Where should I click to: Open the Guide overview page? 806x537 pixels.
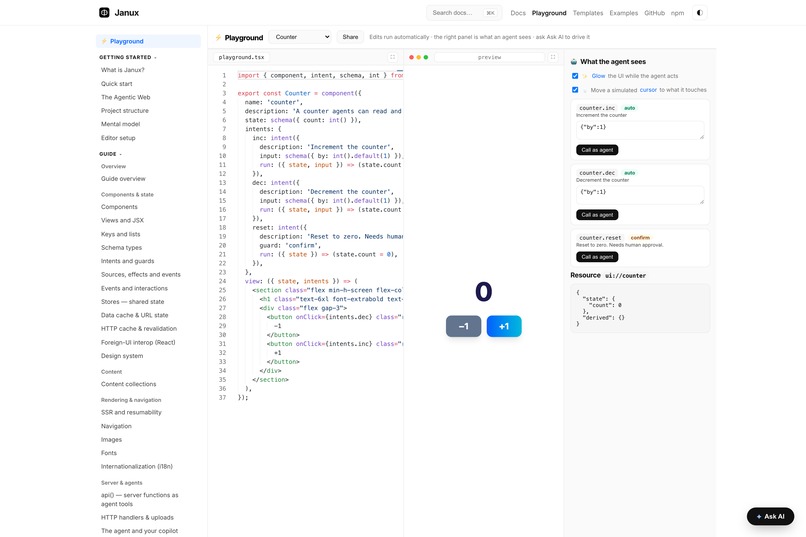(x=123, y=179)
